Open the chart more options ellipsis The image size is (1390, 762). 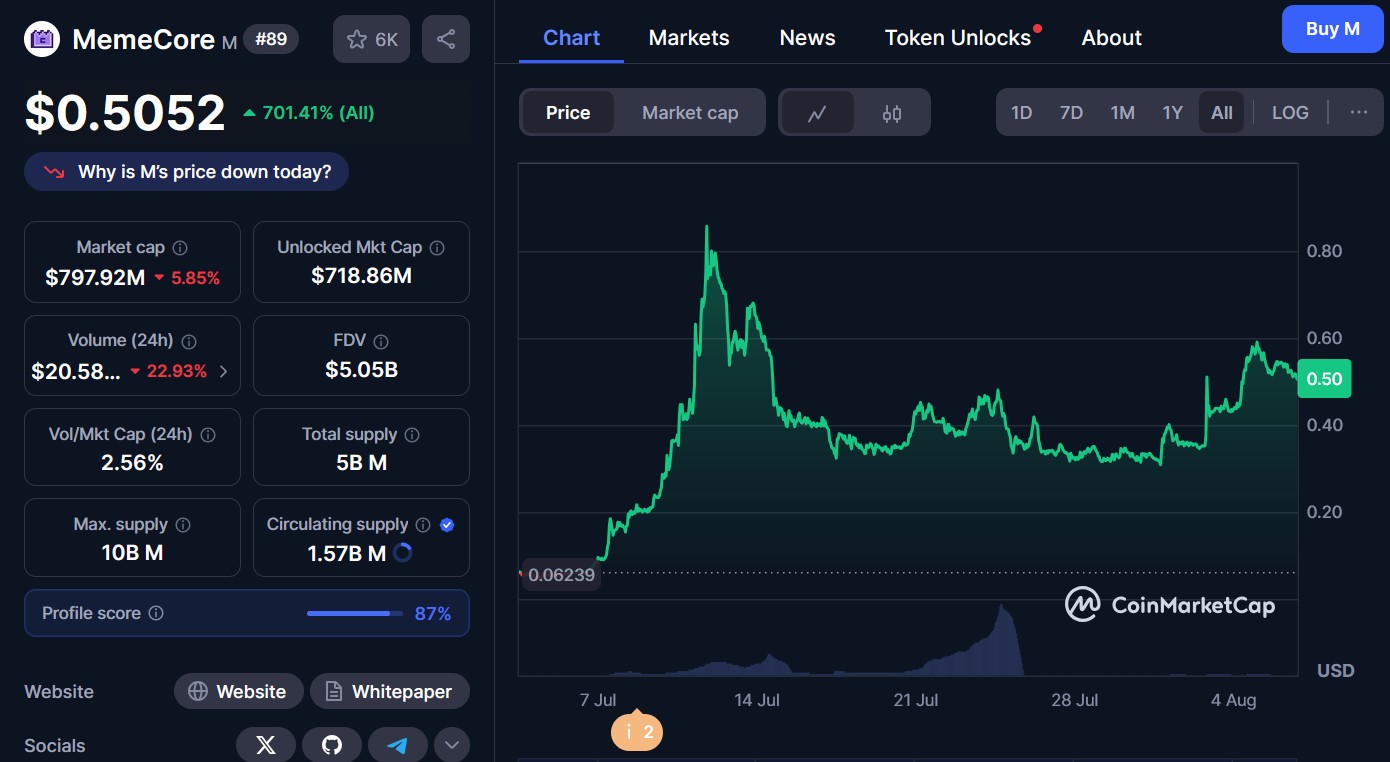pyautogui.click(x=1358, y=112)
